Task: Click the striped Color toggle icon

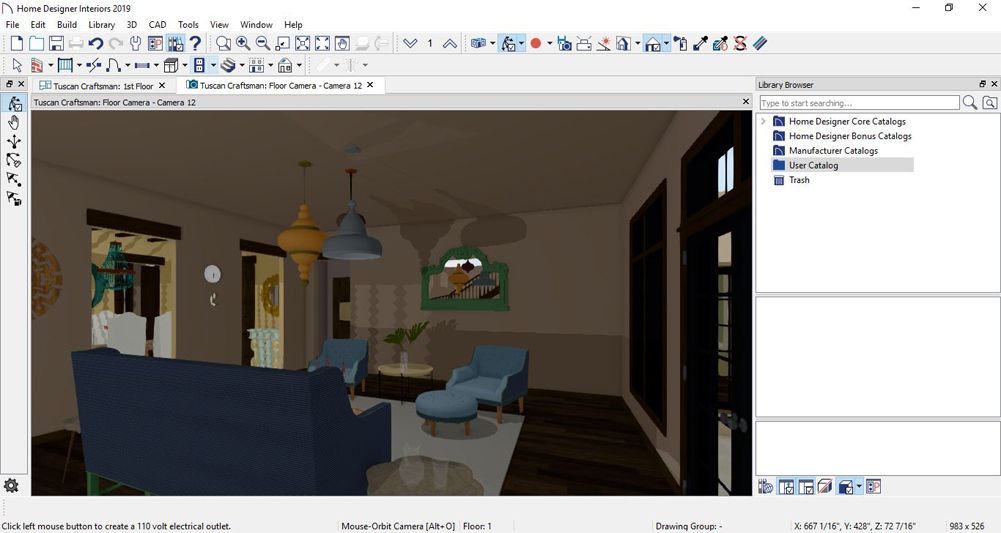Action: click(x=760, y=43)
